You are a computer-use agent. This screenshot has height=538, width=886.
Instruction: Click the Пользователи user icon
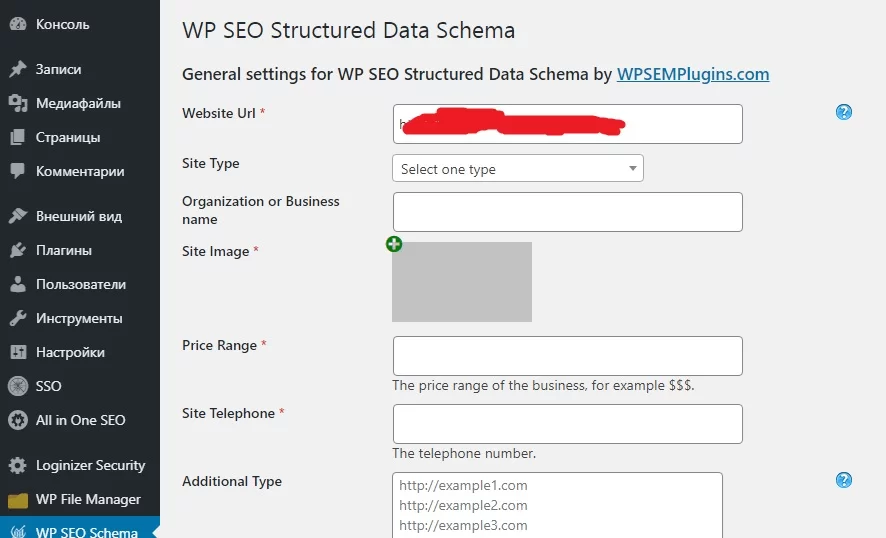[x=18, y=284]
